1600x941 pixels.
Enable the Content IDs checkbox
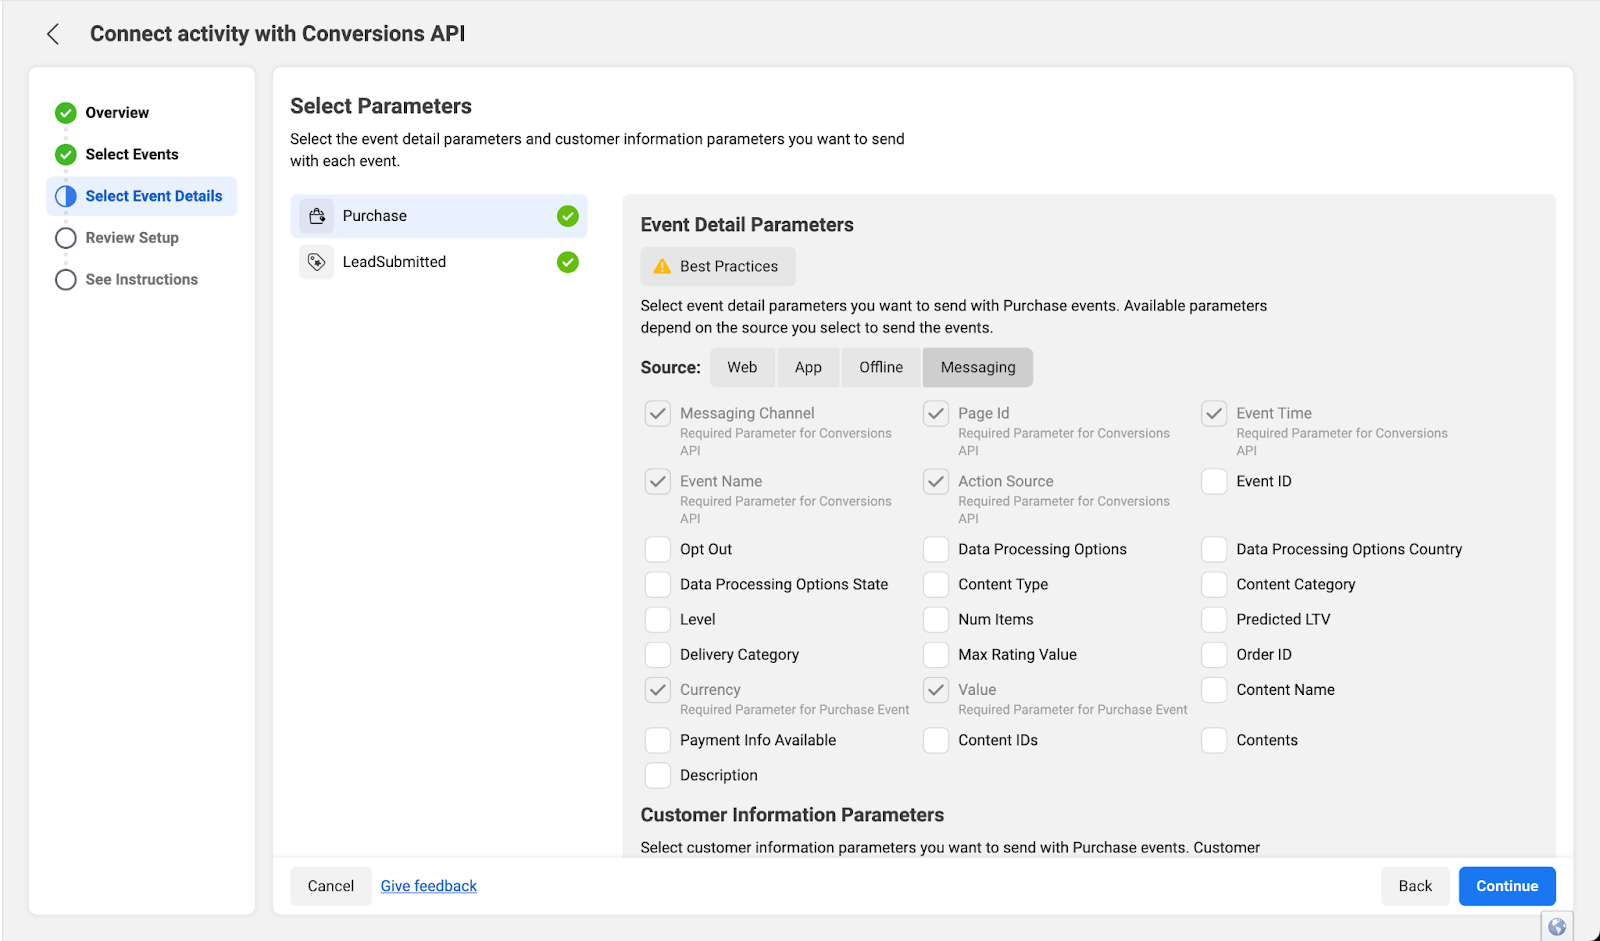[936, 741]
